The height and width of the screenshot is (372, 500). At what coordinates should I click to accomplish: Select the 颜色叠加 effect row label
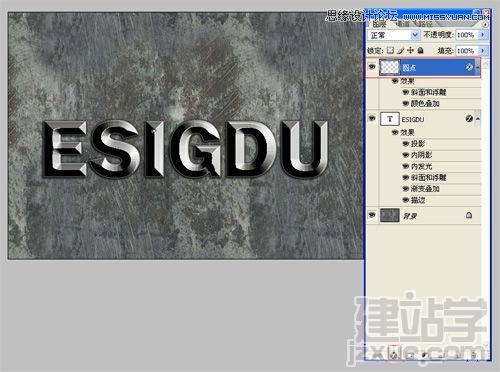click(x=425, y=104)
